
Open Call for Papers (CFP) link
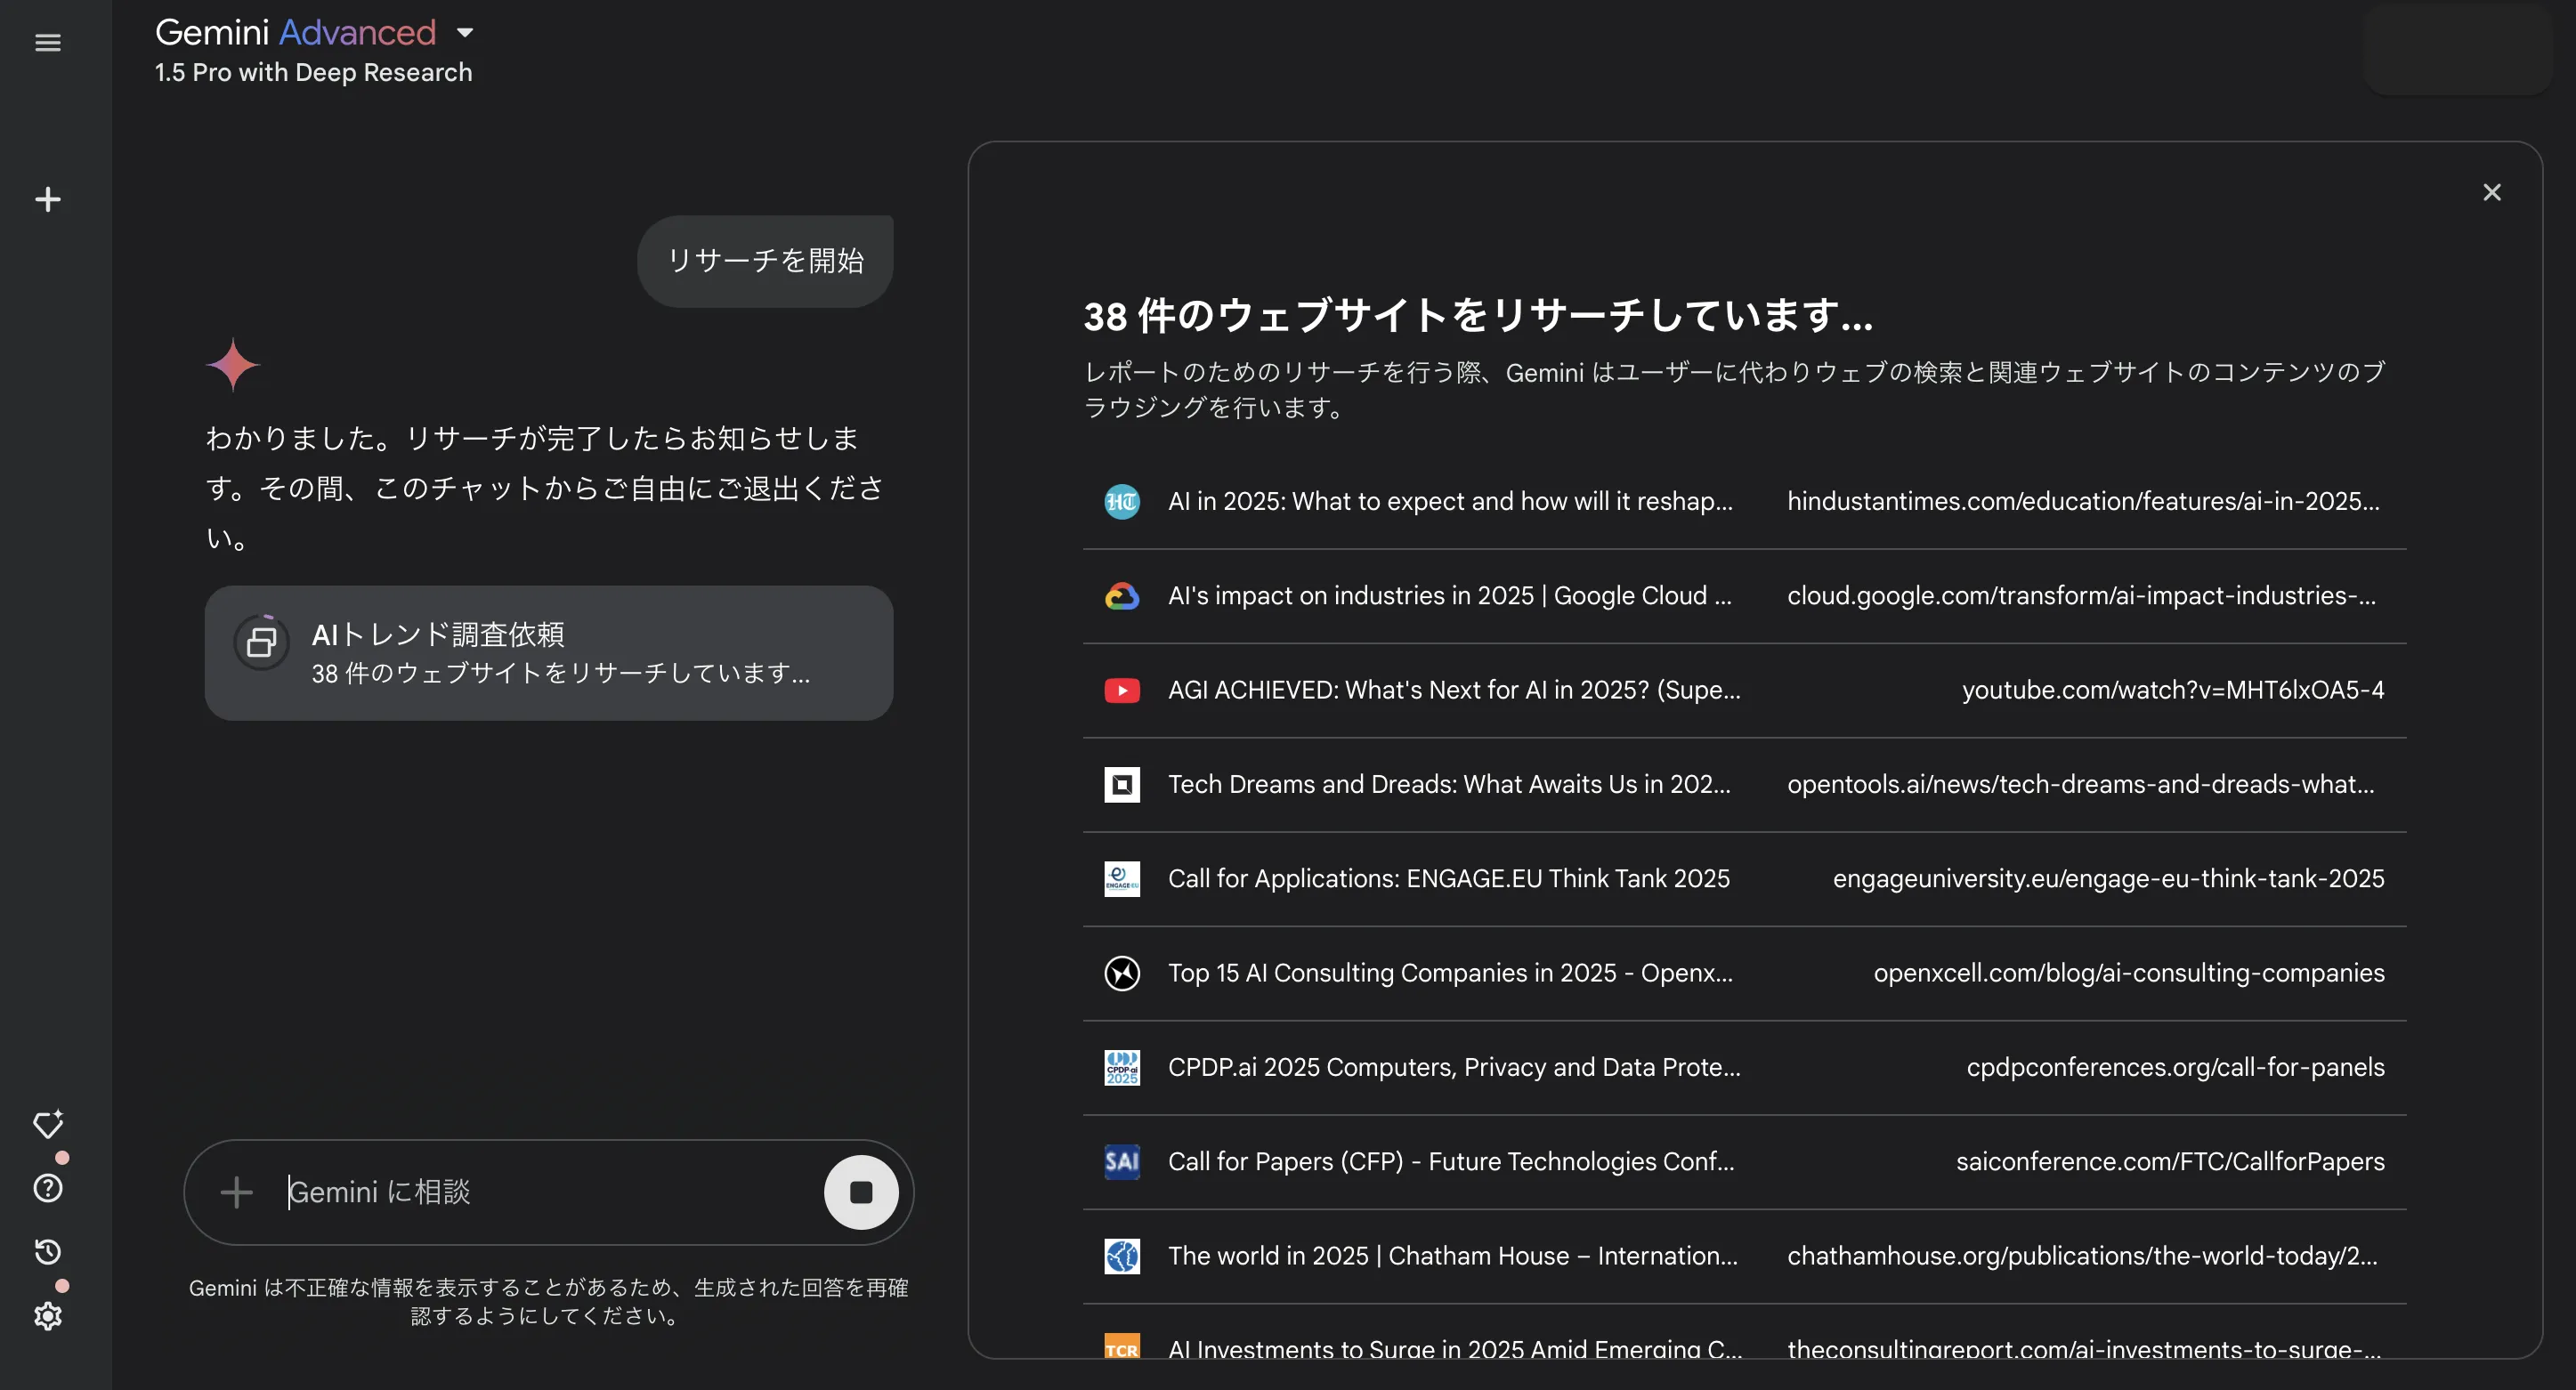coord(1451,1162)
